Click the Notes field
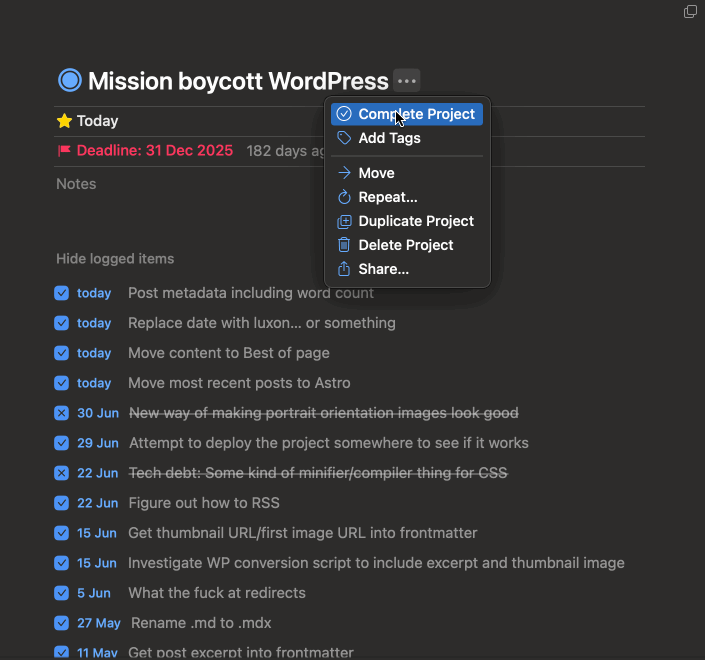Screen dimensions: 705x660 coord(76,184)
